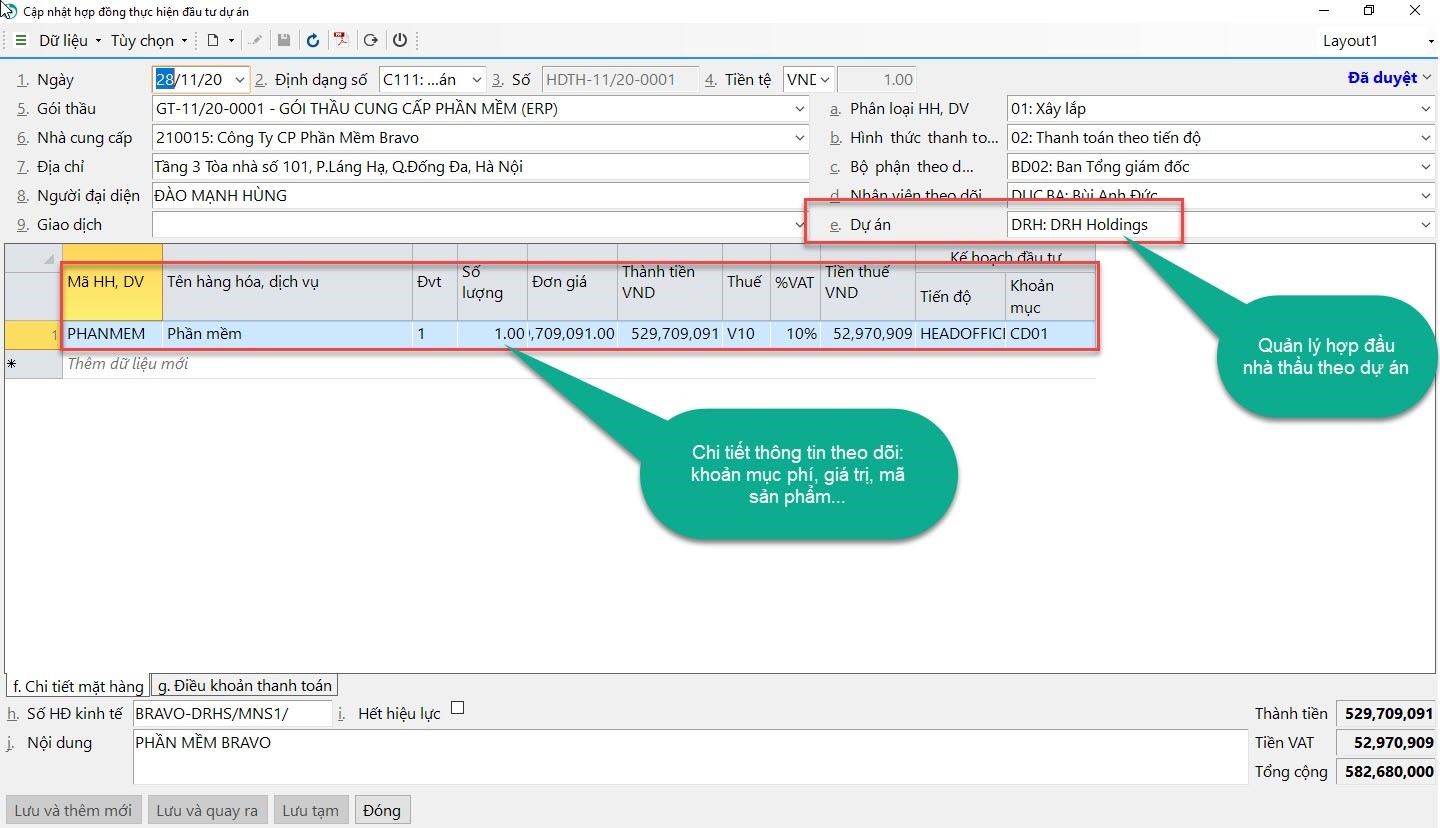The image size is (1440, 828).
Task: Click the Số field HDTH-11/20-0001
Action: pyautogui.click(x=620, y=80)
